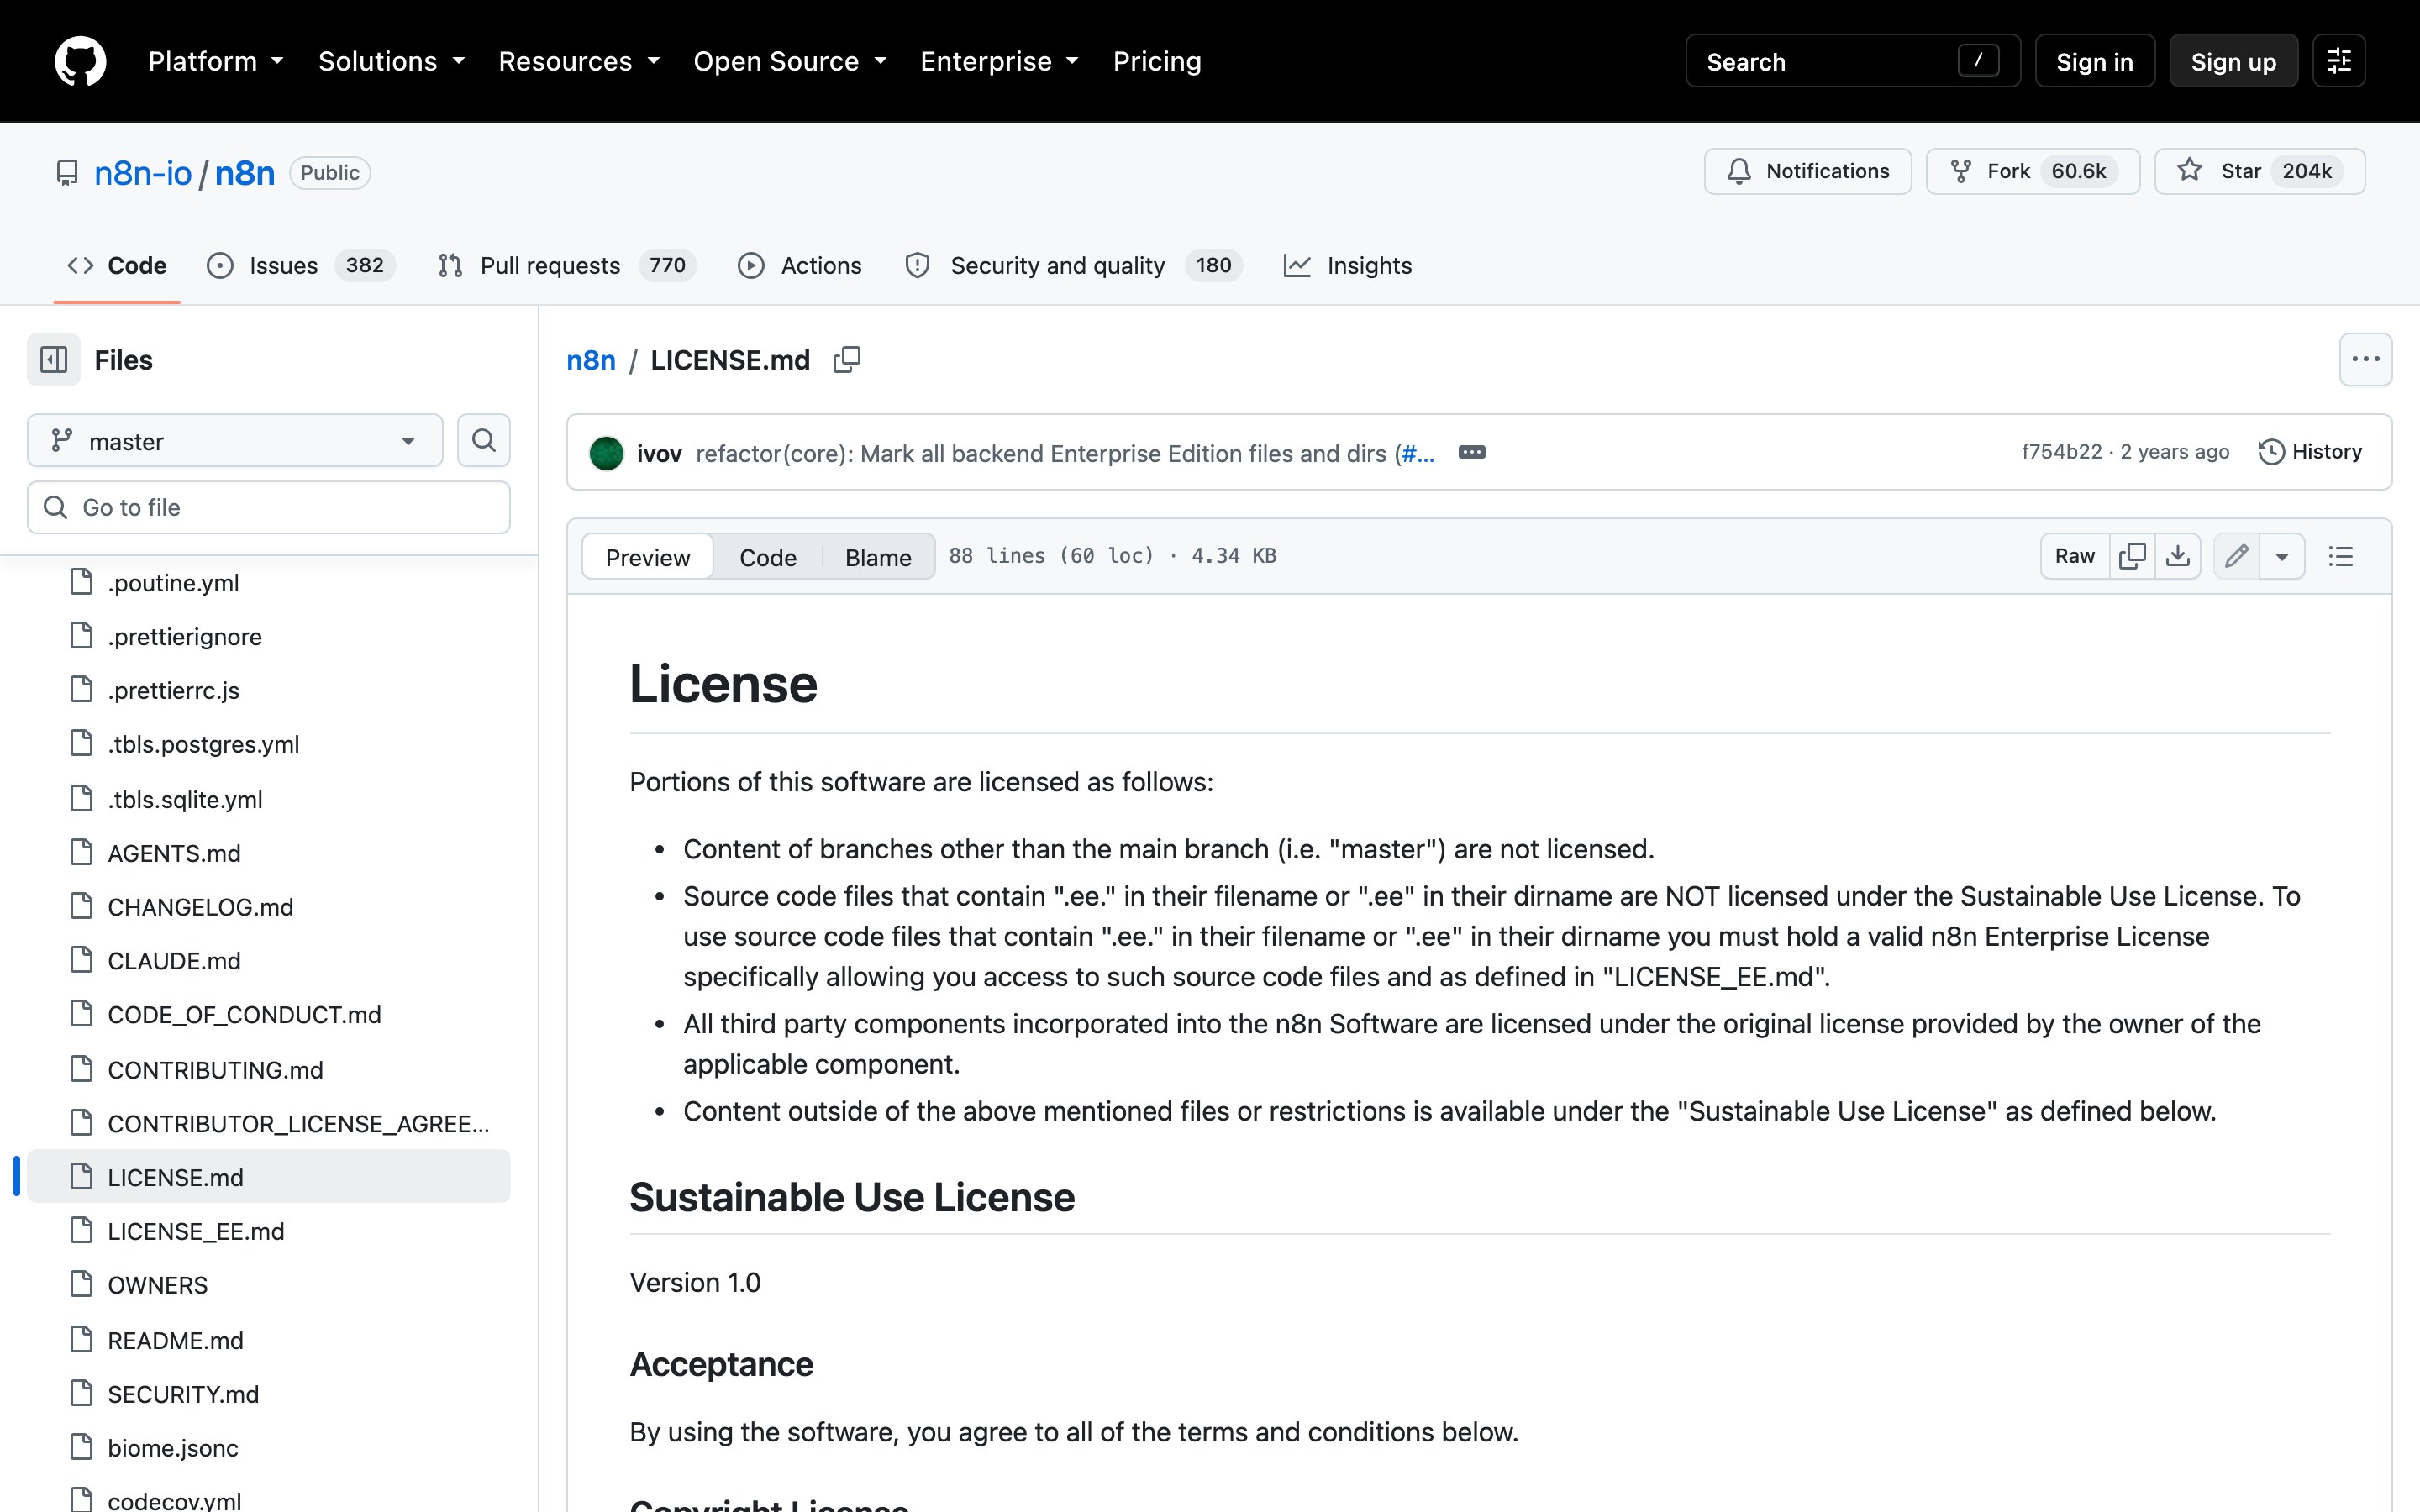Open OWNERS file
The image size is (2420, 1512).
point(269,1285)
